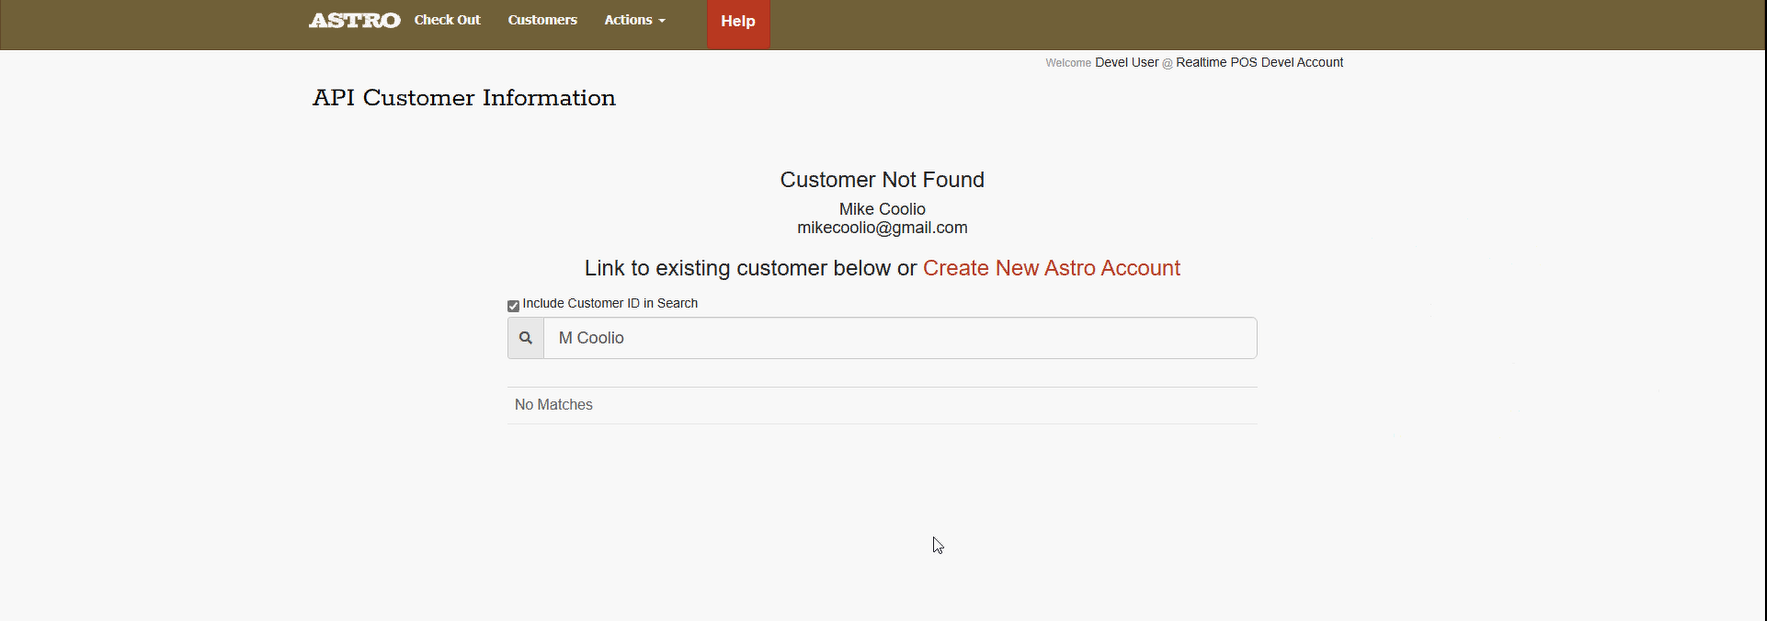Click the ASTRO logo in navbar
The height and width of the screenshot is (621, 1767).
point(354,20)
